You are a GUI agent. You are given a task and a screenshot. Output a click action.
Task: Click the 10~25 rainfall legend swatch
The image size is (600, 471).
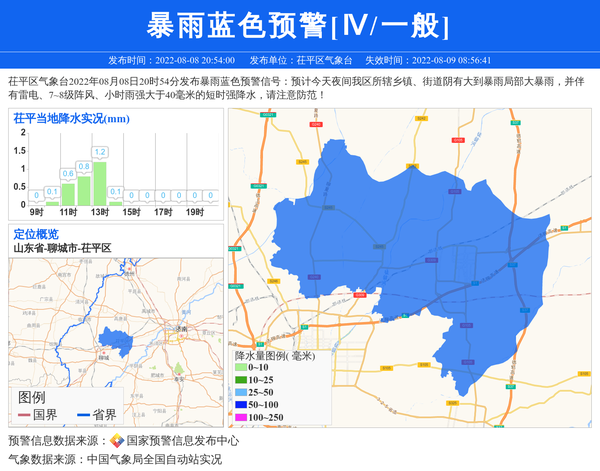pos(241,381)
